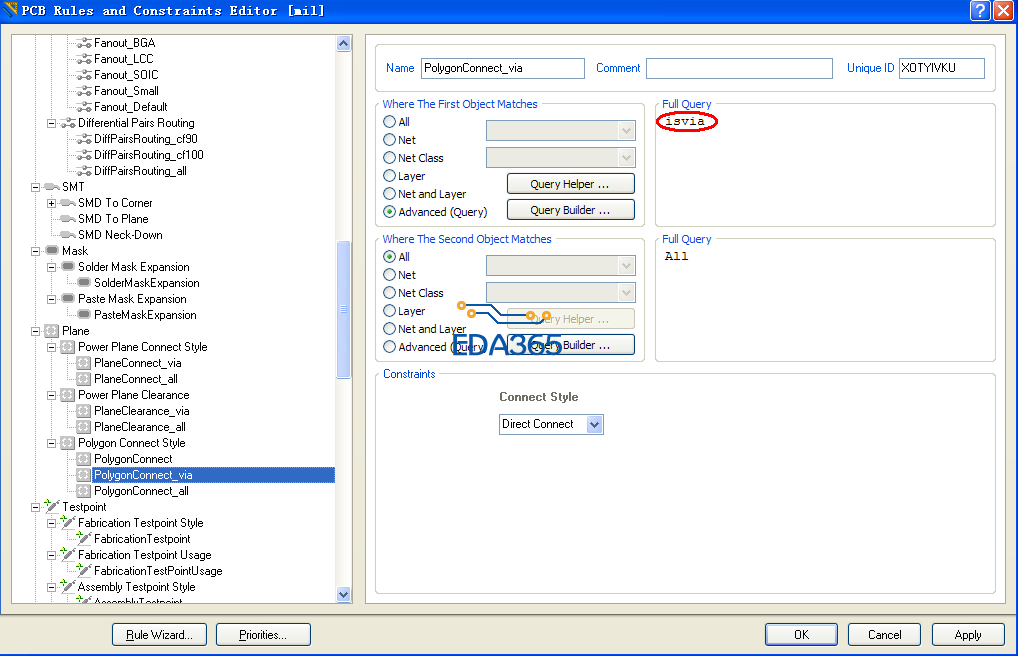Select Net for first object match
Screen dimensions: 1018x656
point(390,140)
